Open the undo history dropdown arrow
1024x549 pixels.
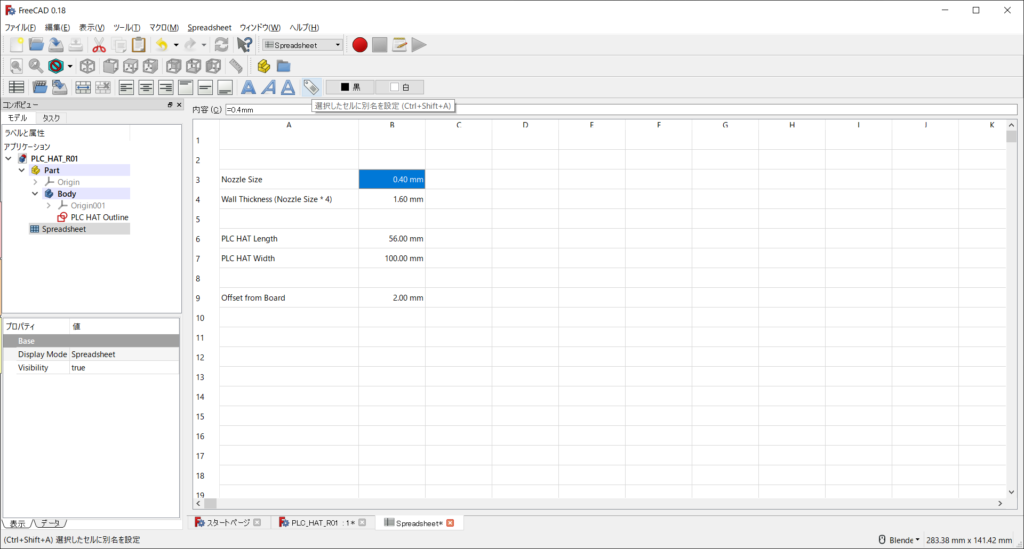tap(176, 44)
